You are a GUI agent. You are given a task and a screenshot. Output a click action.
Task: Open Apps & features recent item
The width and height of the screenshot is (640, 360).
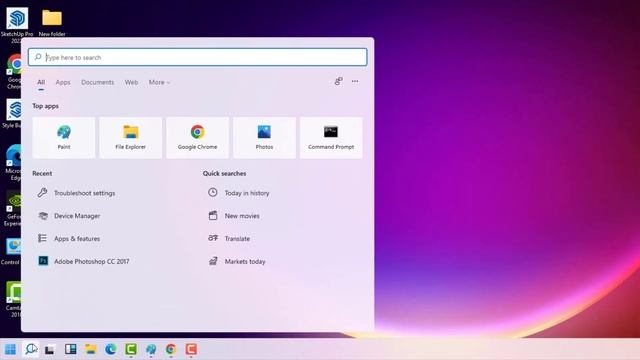point(77,239)
